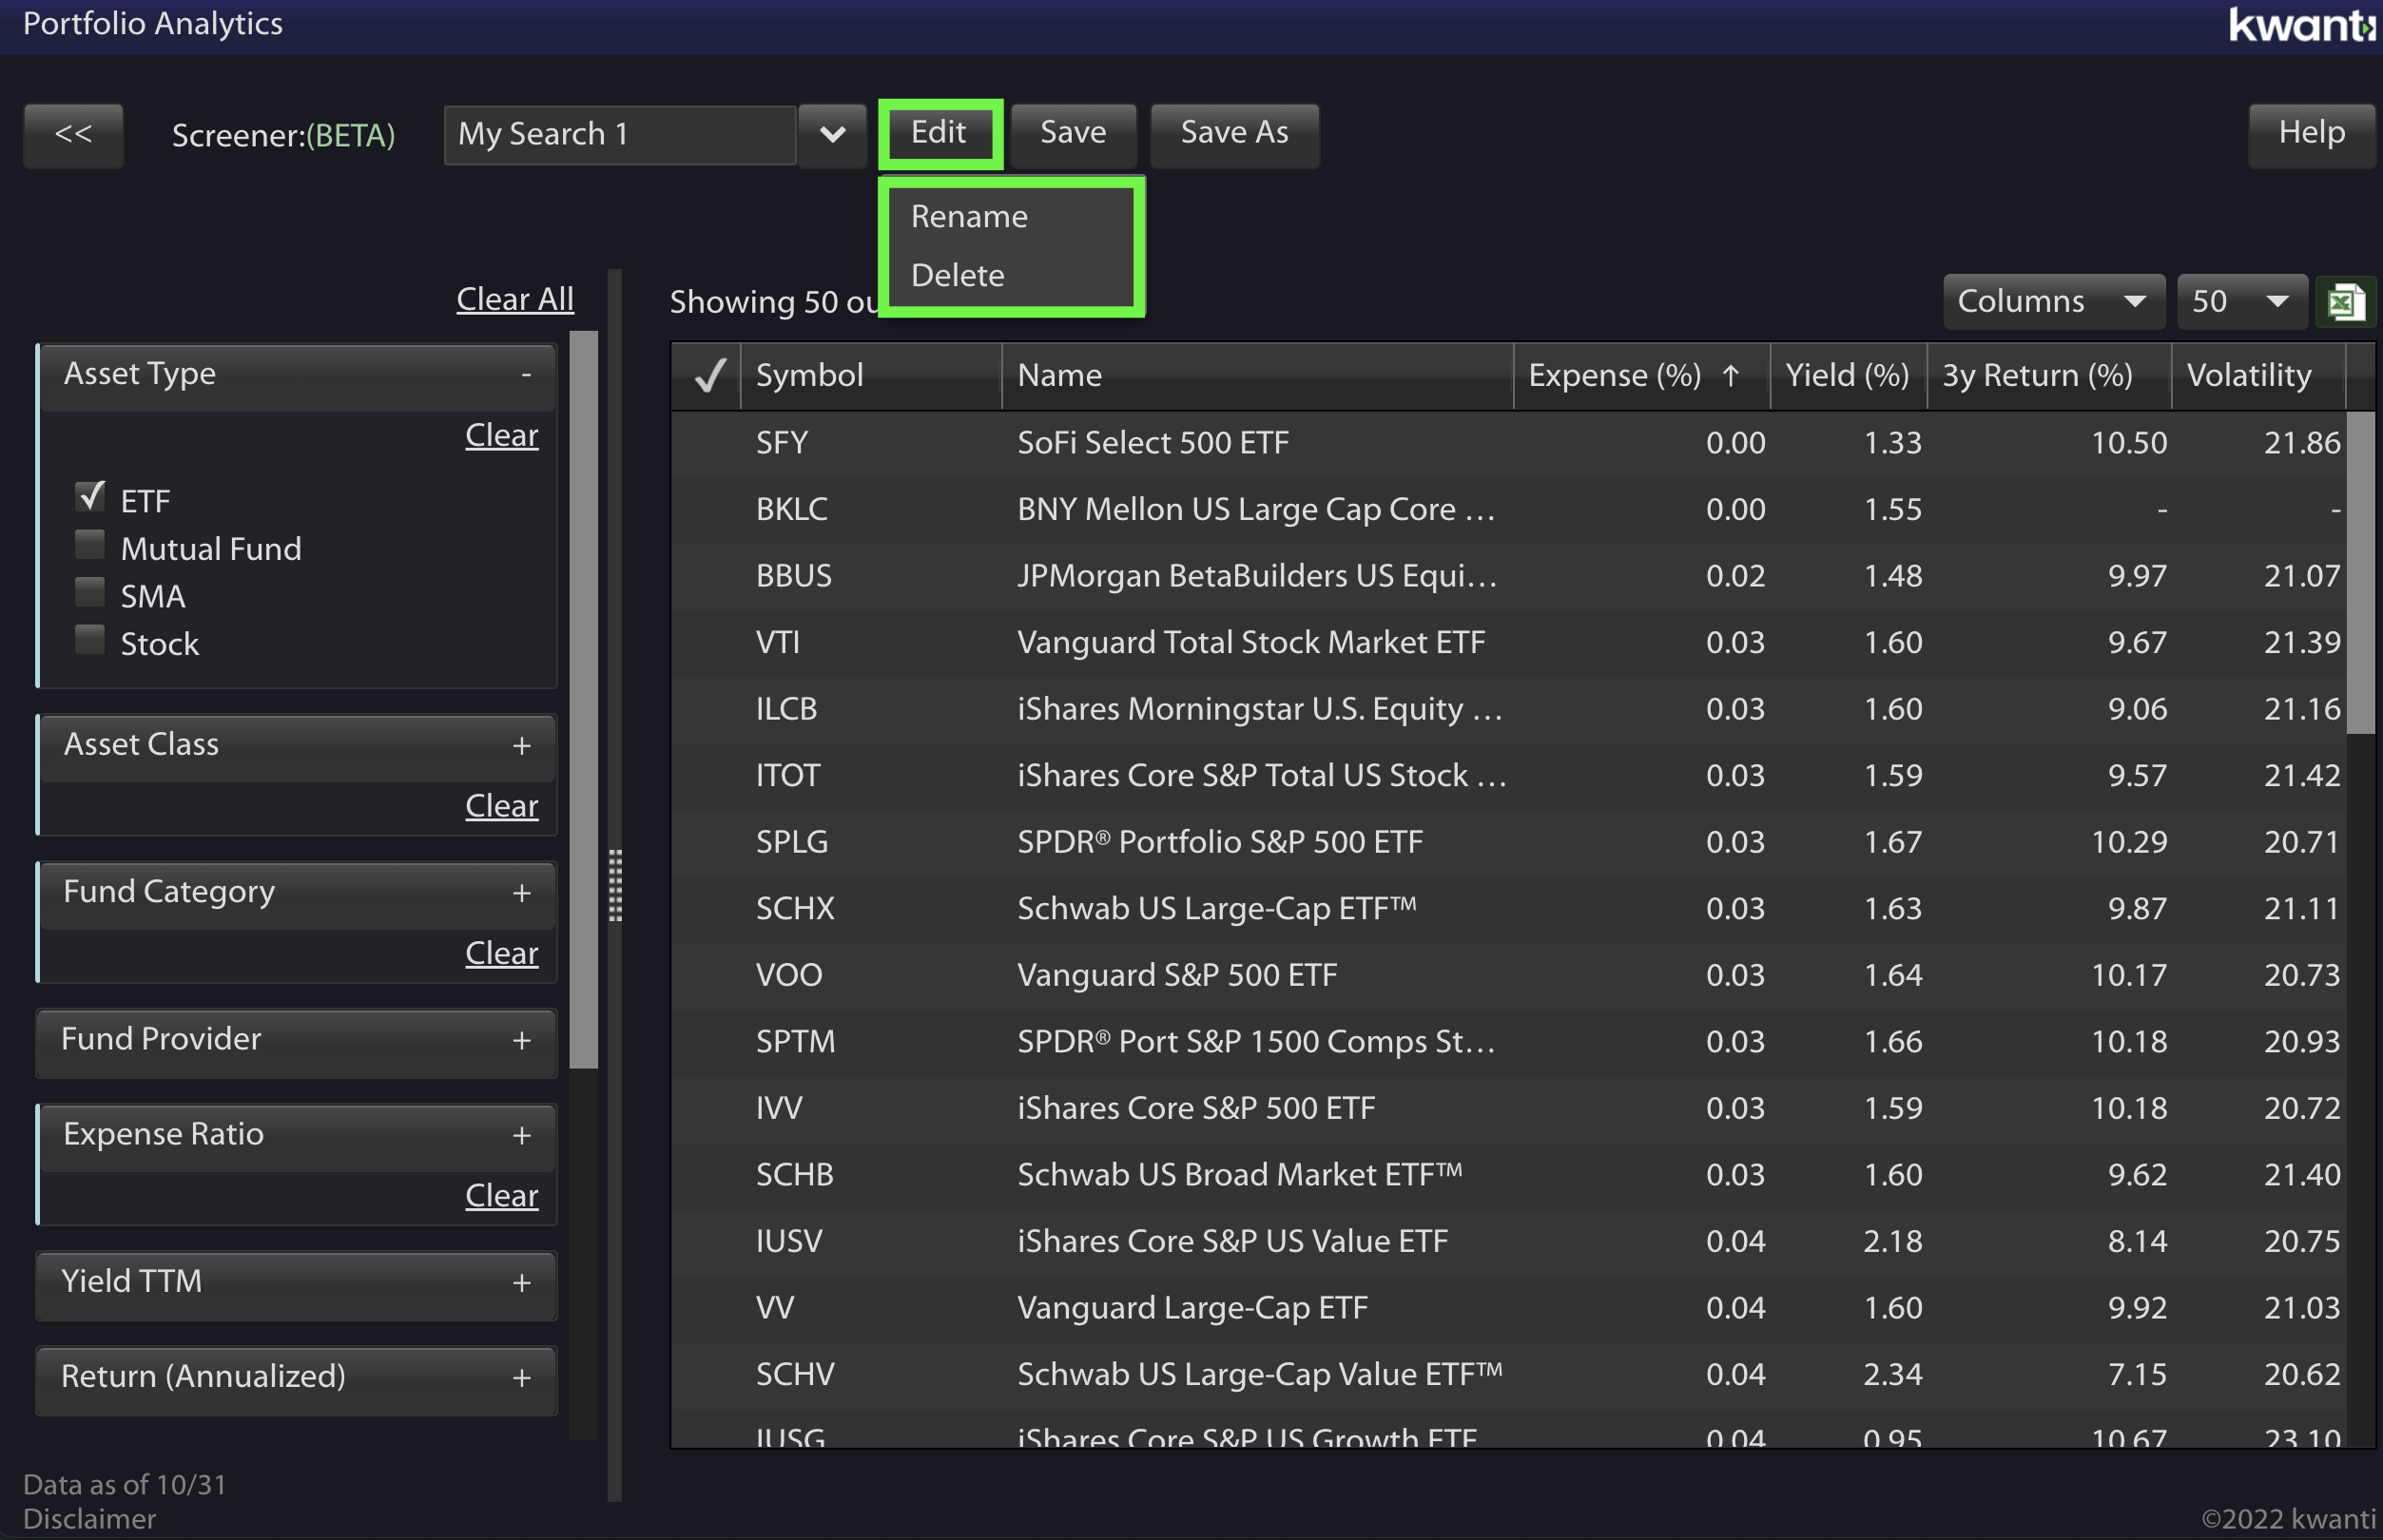Click the Save As button
The height and width of the screenshot is (1540, 2383).
click(1234, 133)
